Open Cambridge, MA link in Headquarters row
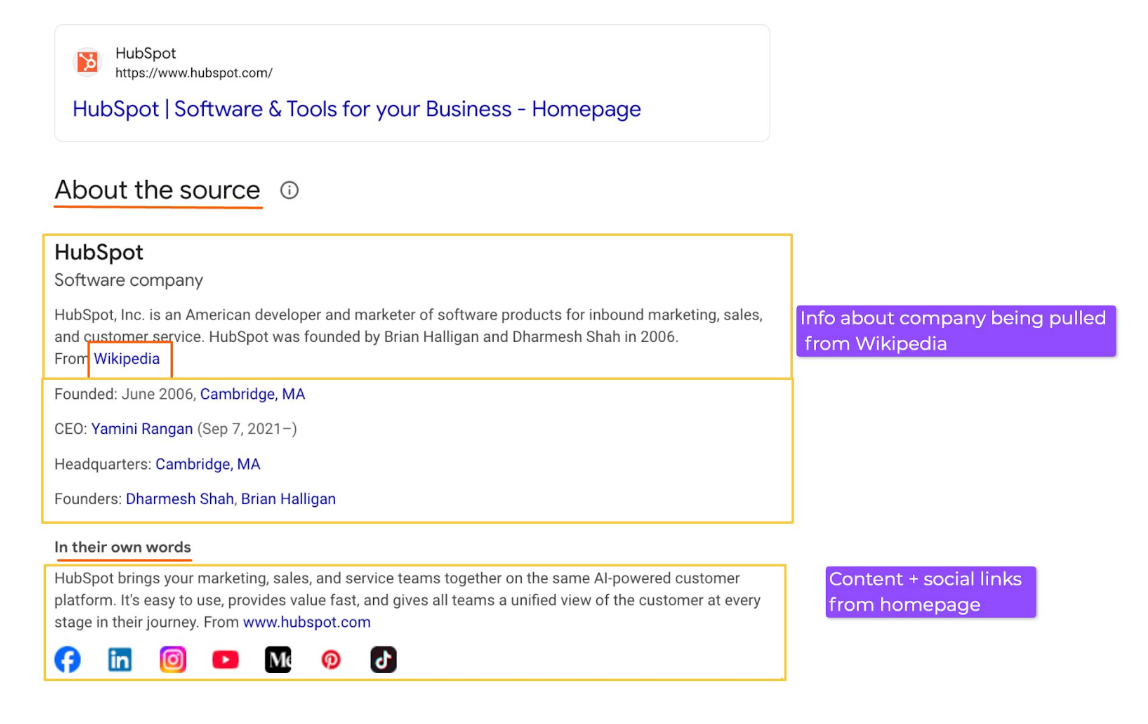 pos(208,464)
